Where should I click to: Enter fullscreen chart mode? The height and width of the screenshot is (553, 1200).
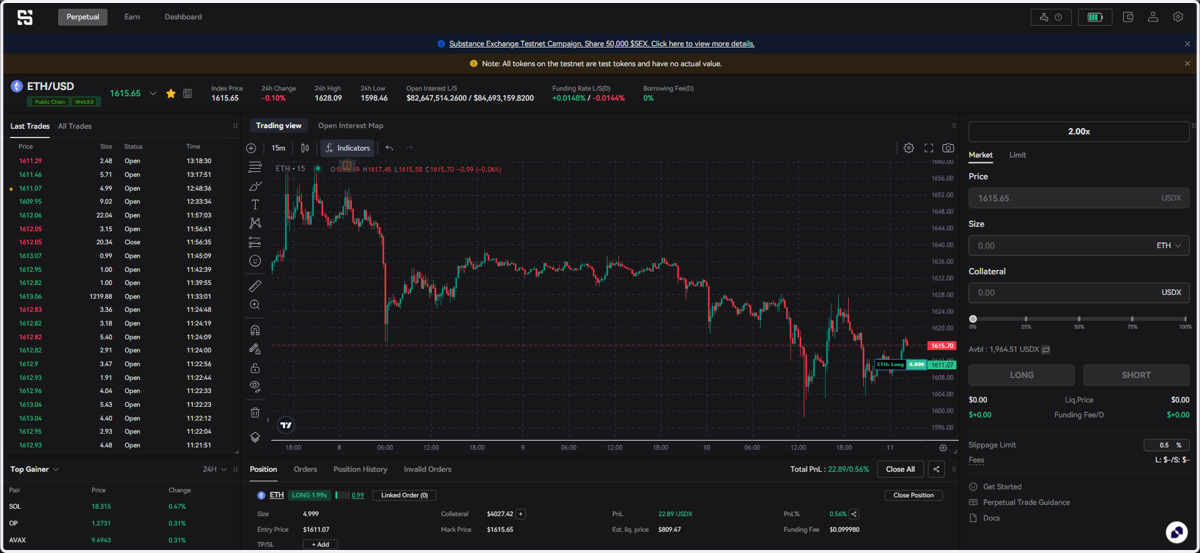coord(928,148)
